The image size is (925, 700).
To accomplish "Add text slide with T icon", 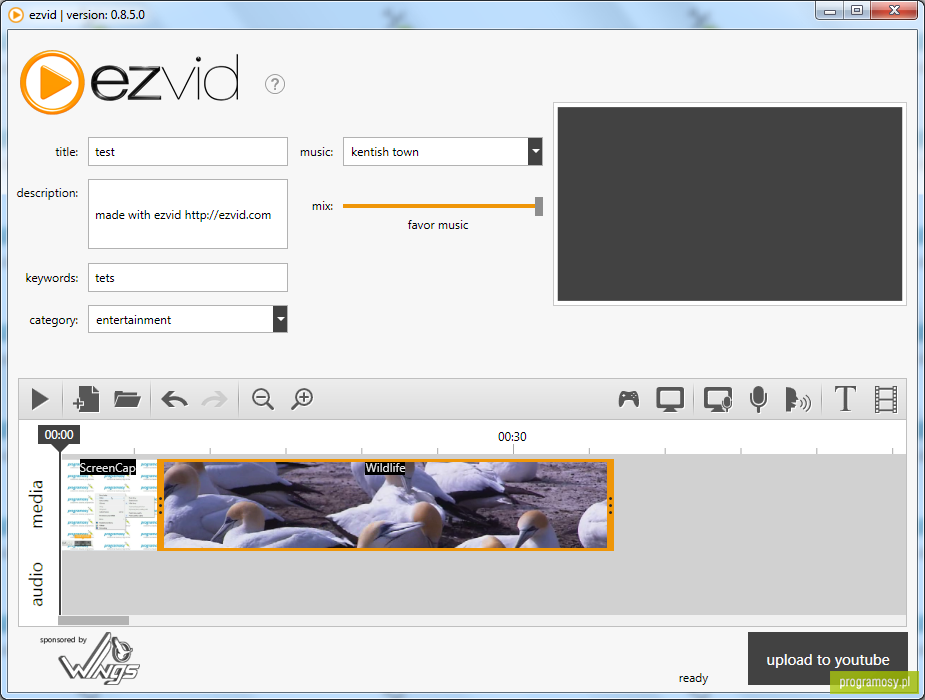I will tap(845, 399).
